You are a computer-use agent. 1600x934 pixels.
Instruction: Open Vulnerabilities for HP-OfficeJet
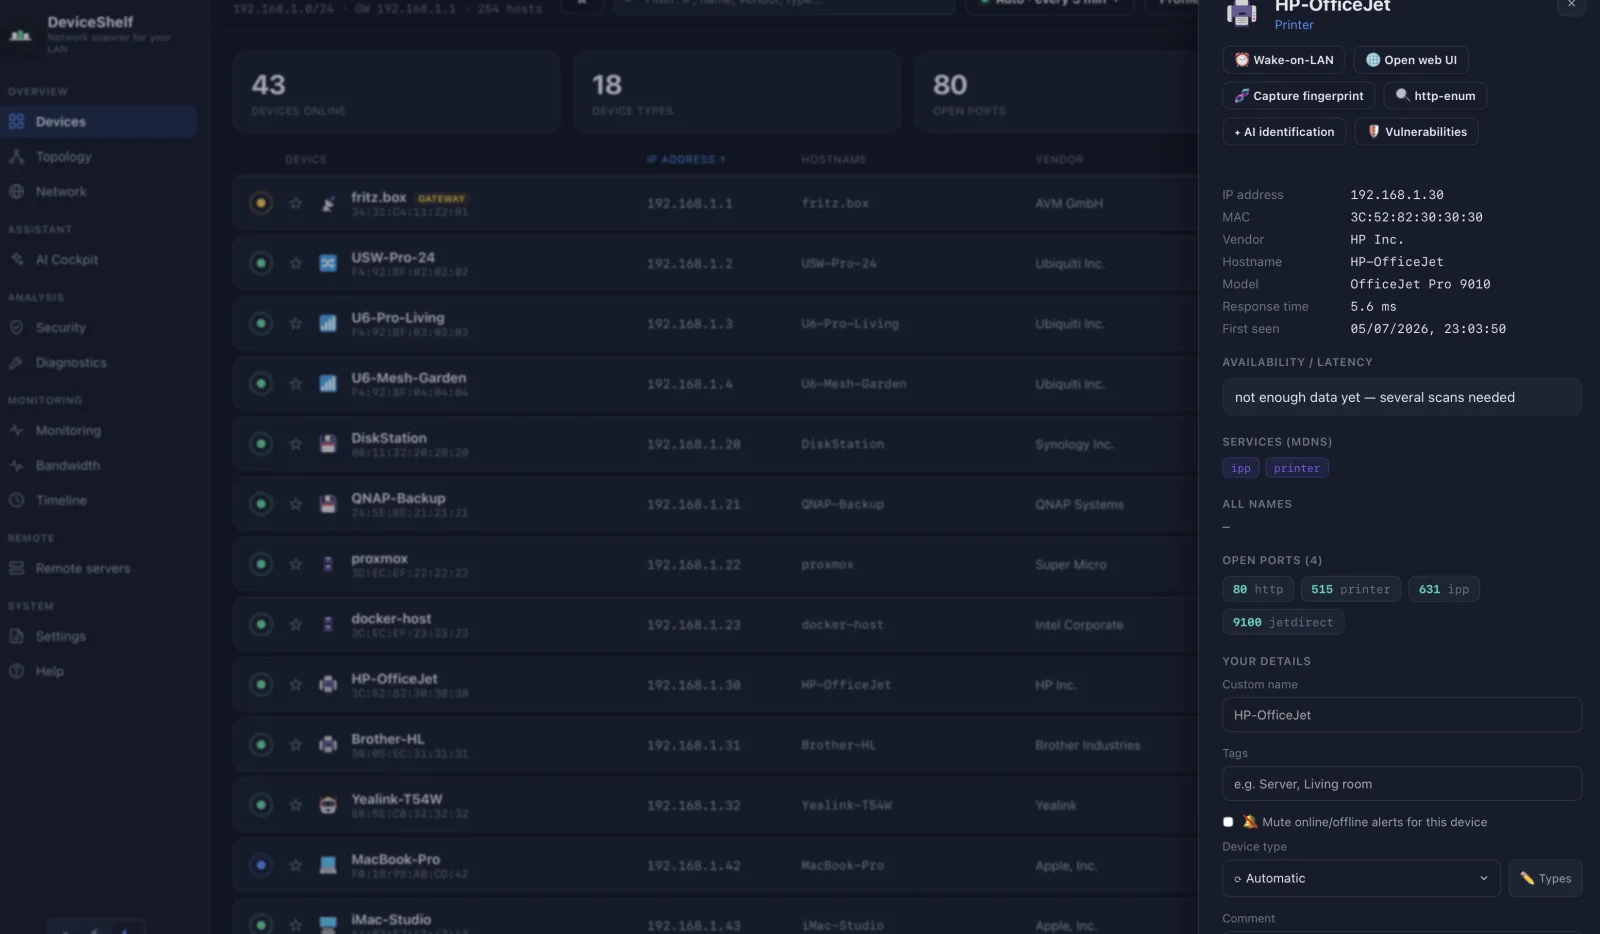point(1416,132)
